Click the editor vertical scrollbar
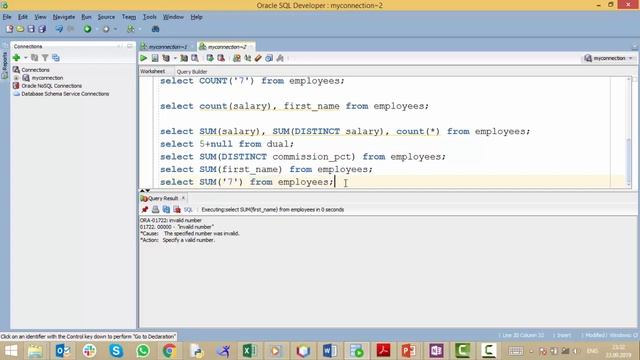The image size is (640, 360). click(629, 131)
